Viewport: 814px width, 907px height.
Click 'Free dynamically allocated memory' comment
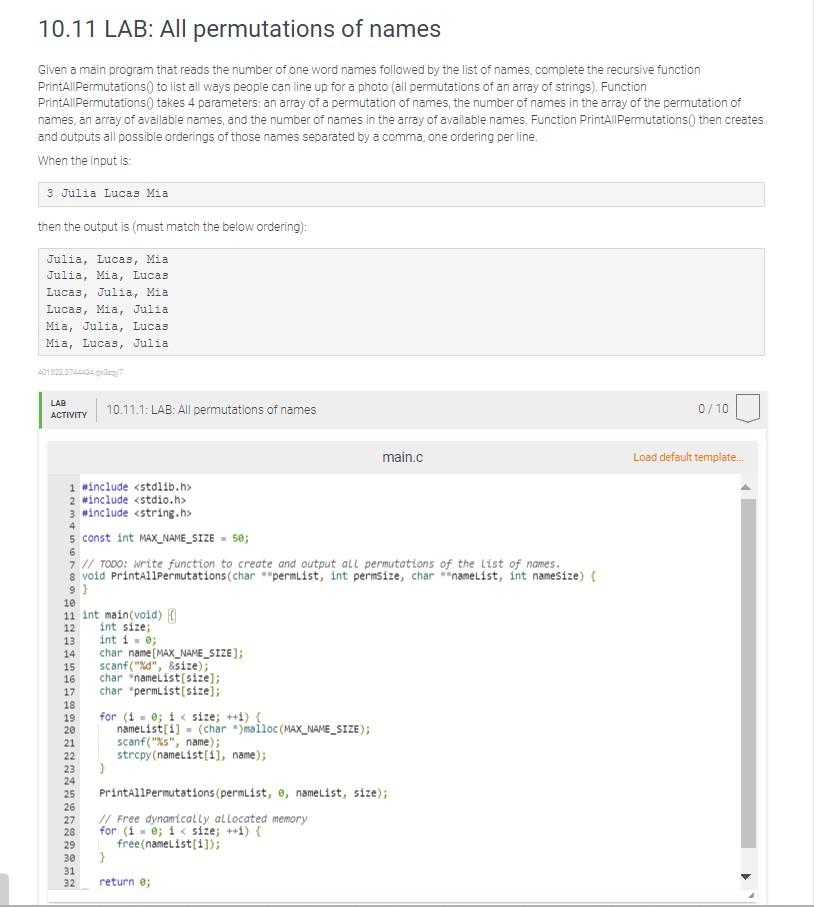click(203, 818)
